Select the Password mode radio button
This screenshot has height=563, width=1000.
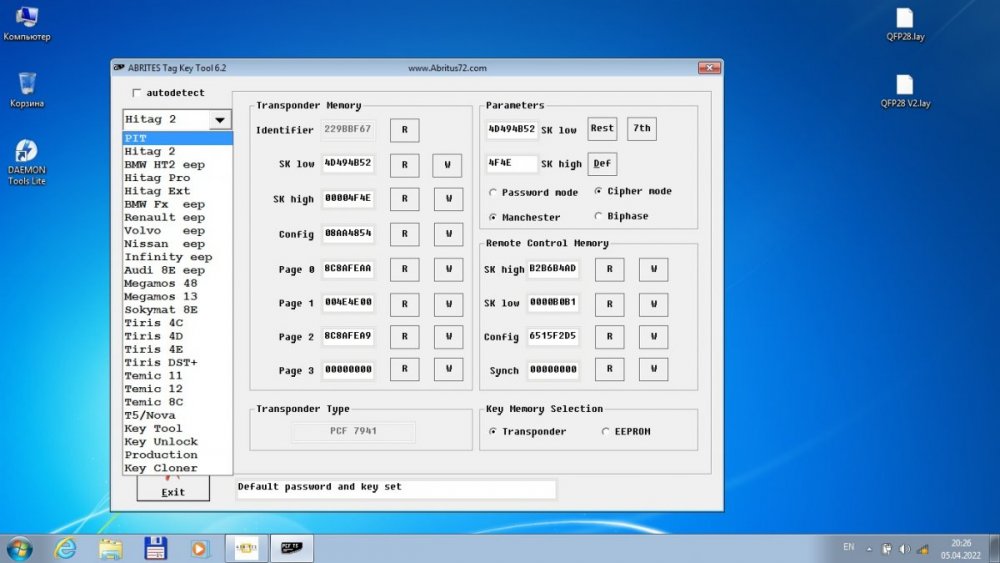click(x=494, y=192)
